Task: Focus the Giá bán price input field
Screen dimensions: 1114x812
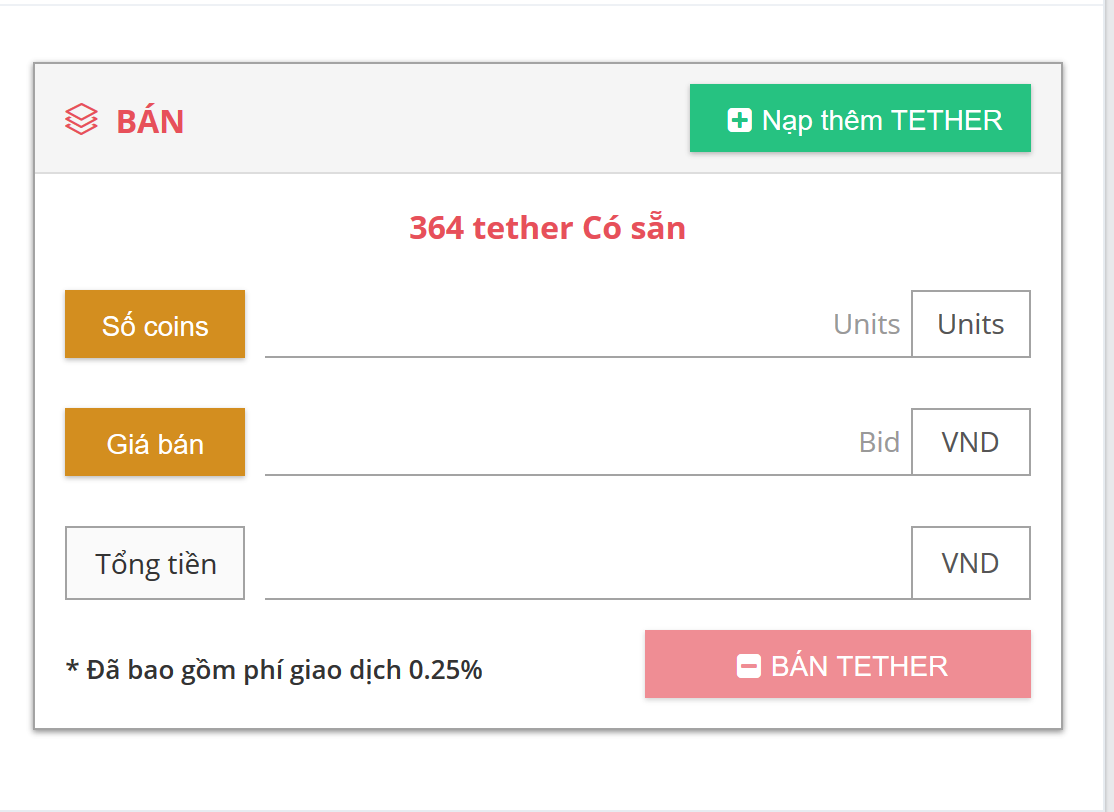Action: (x=540, y=443)
